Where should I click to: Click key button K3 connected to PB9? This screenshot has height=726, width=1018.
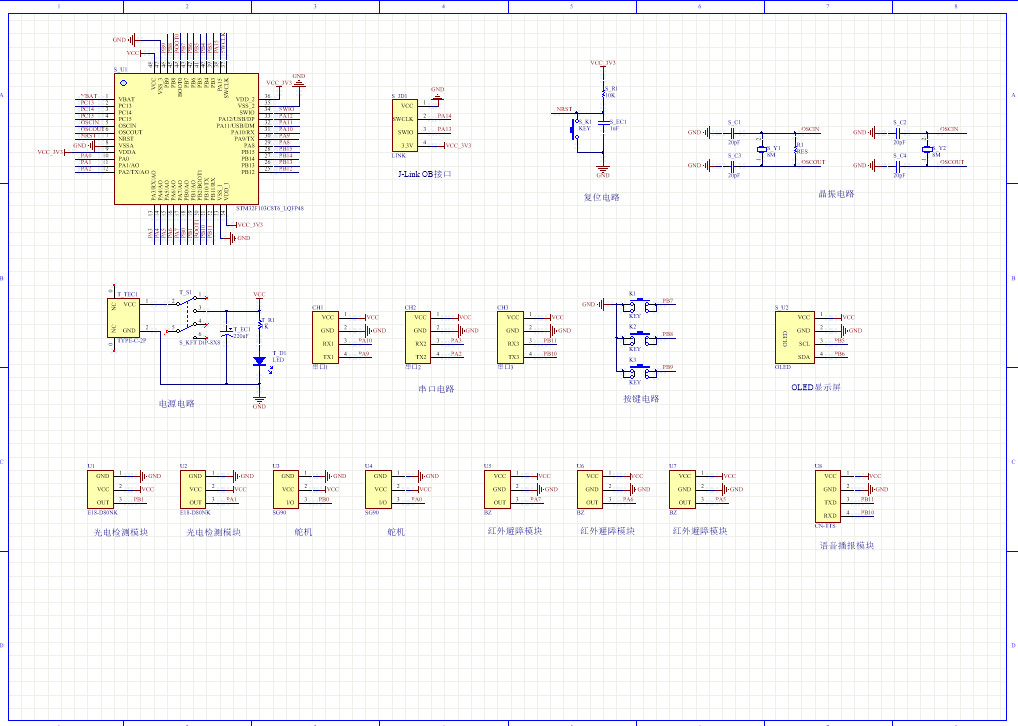coord(634,370)
